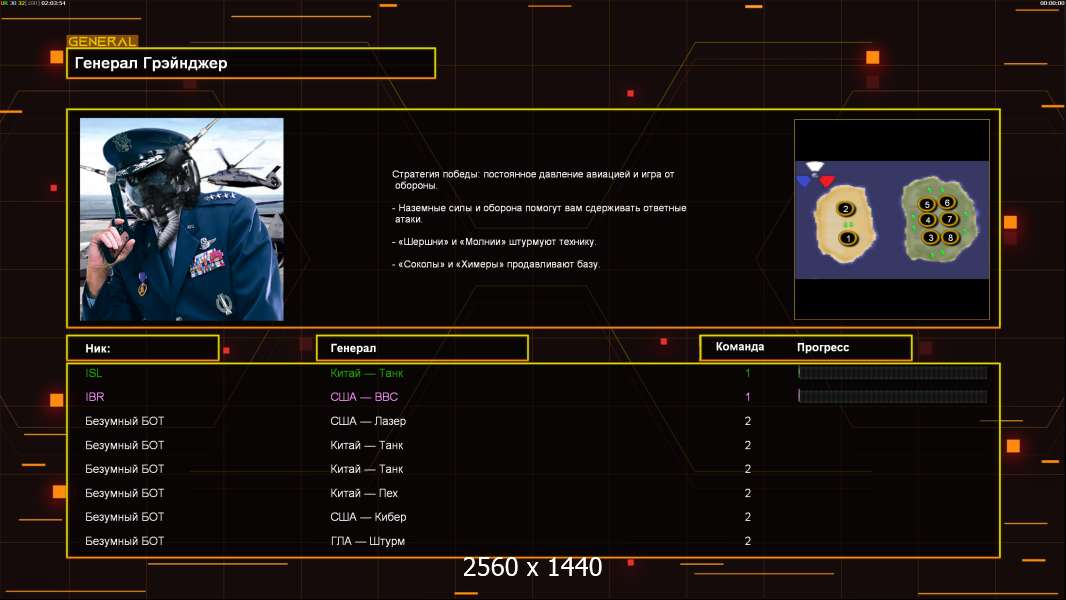Select start position 6 on the map
Viewport: 1066px width, 600px height.
[947, 202]
